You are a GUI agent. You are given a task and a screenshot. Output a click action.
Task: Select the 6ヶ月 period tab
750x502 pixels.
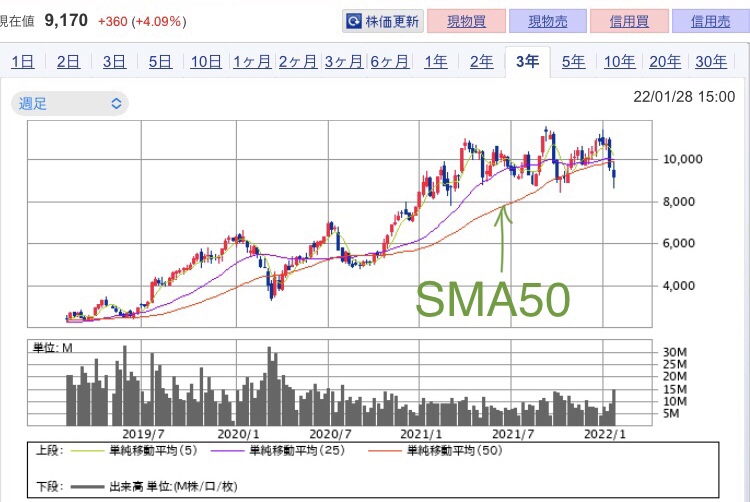pyautogui.click(x=389, y=62)
